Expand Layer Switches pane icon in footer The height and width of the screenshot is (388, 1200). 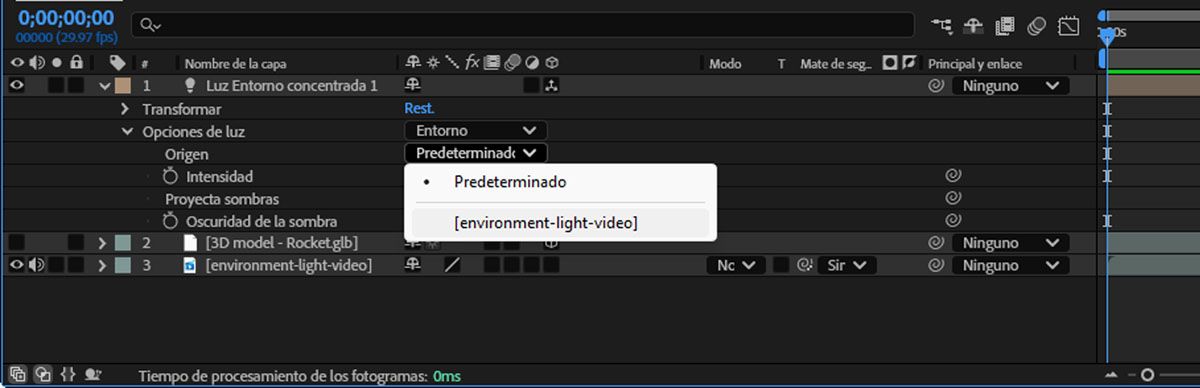click(18, 374)
